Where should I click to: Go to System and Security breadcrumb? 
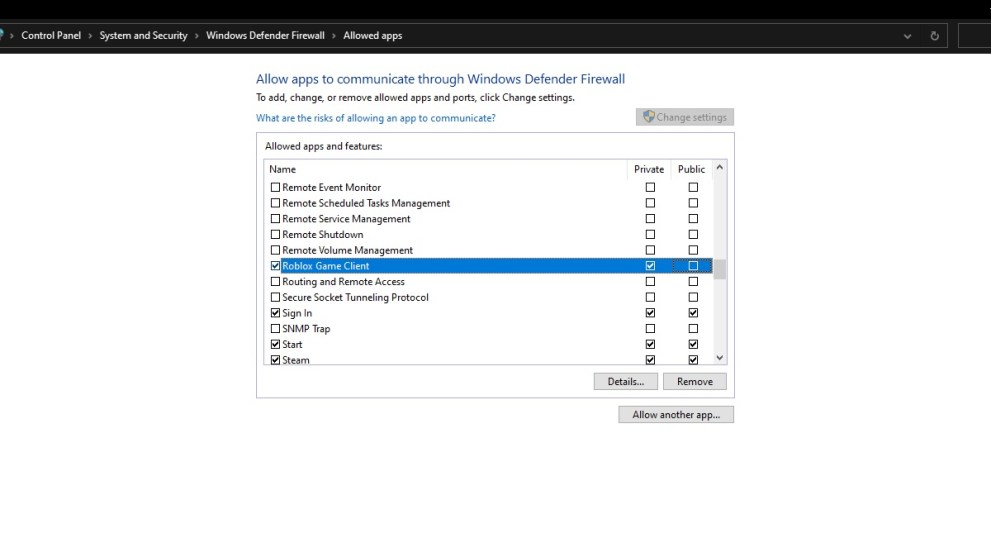tap(143, 35)
